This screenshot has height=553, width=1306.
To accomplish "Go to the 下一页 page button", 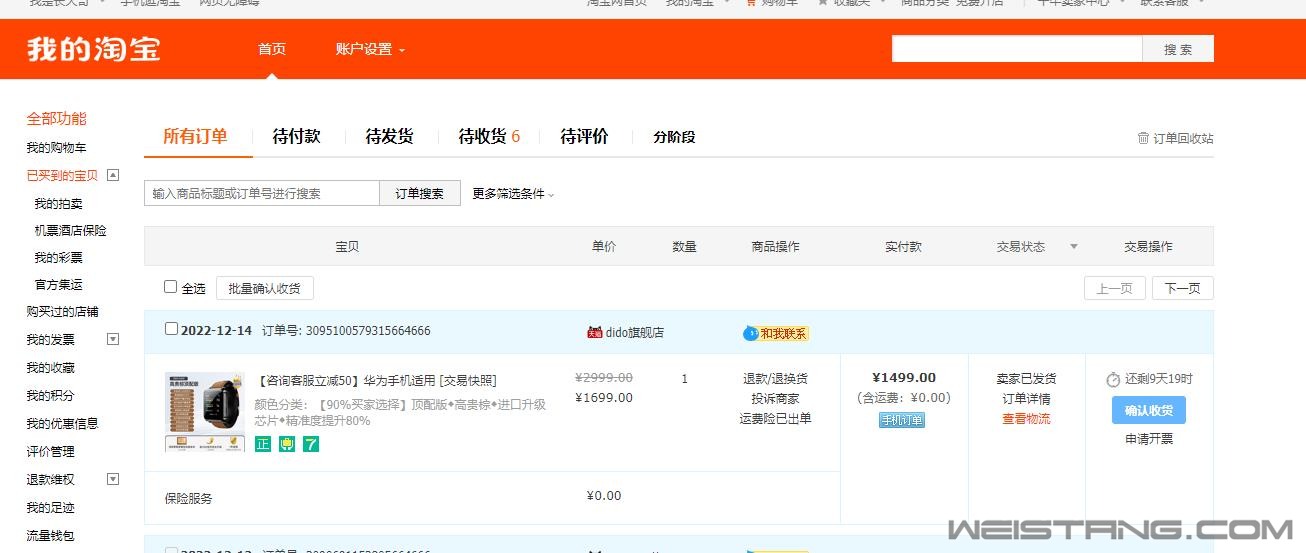I will [x=1182, y=288].
